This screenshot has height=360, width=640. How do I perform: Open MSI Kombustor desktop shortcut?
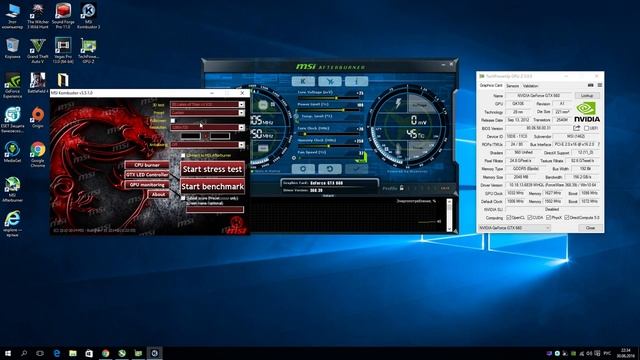pyautogui.click(x=88, y=16)
